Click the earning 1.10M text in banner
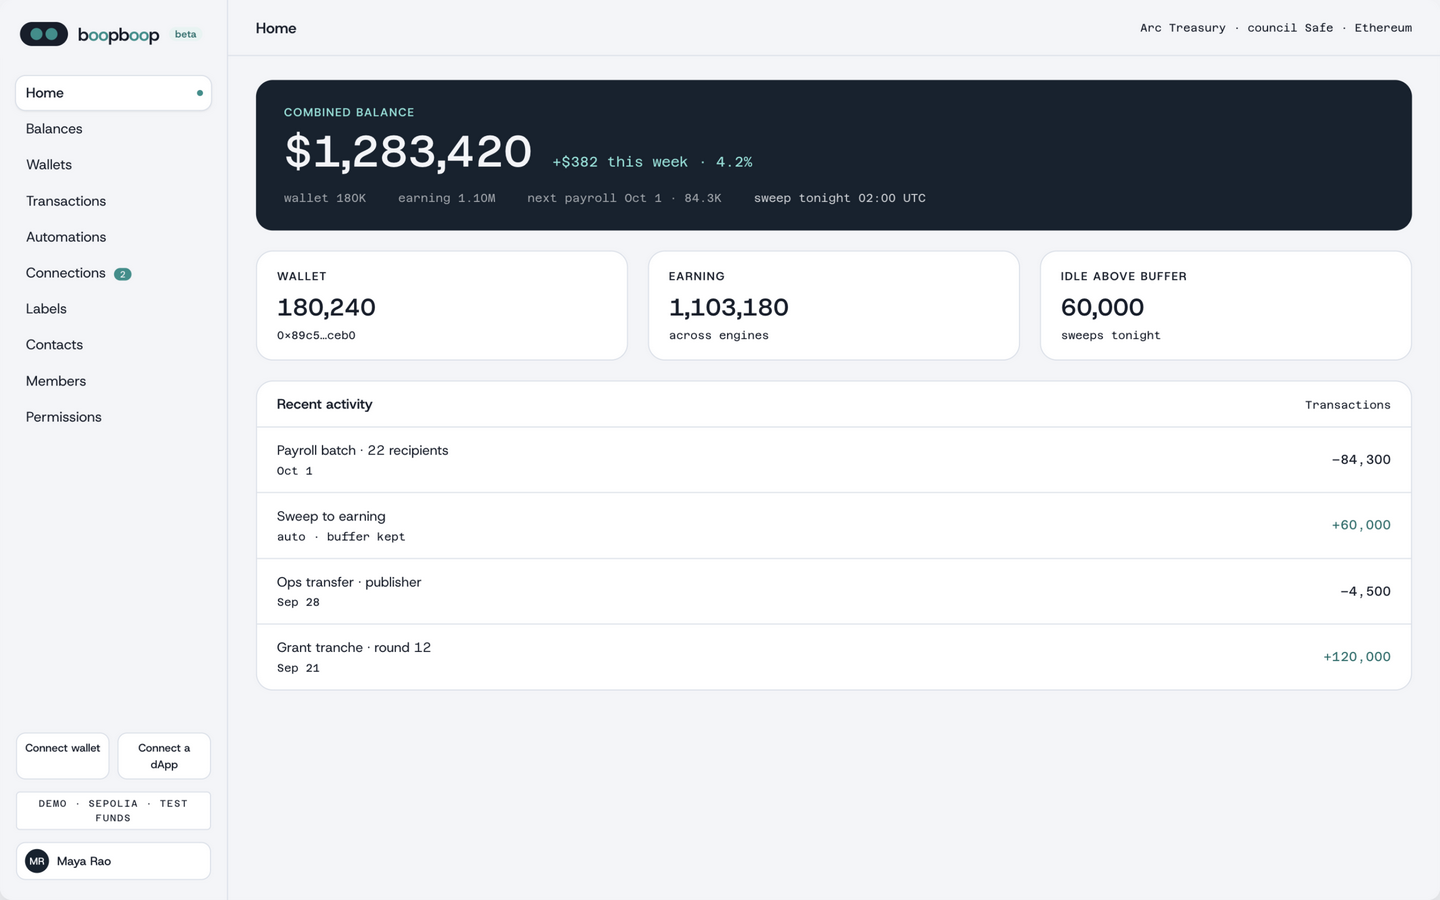Screen dimensions: 1440x900 (x=447, y=198)
